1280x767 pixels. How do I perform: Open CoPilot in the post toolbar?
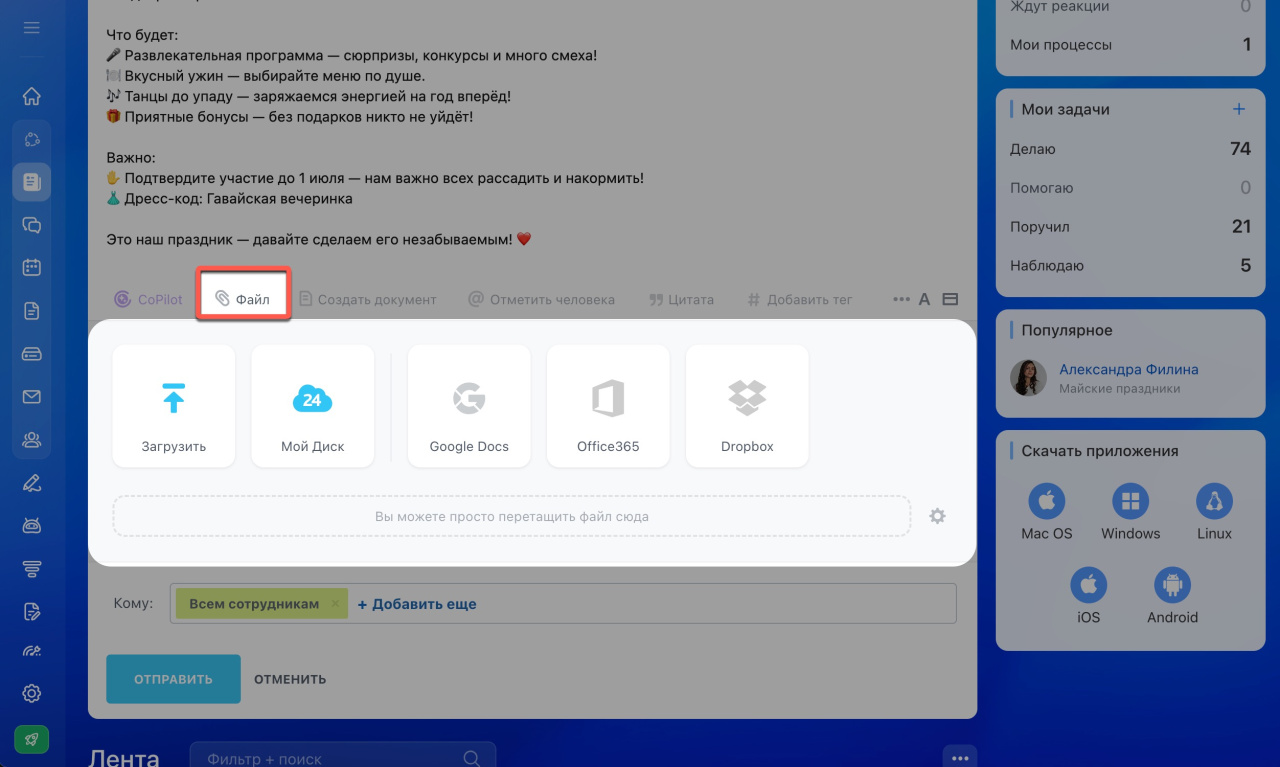149,299
